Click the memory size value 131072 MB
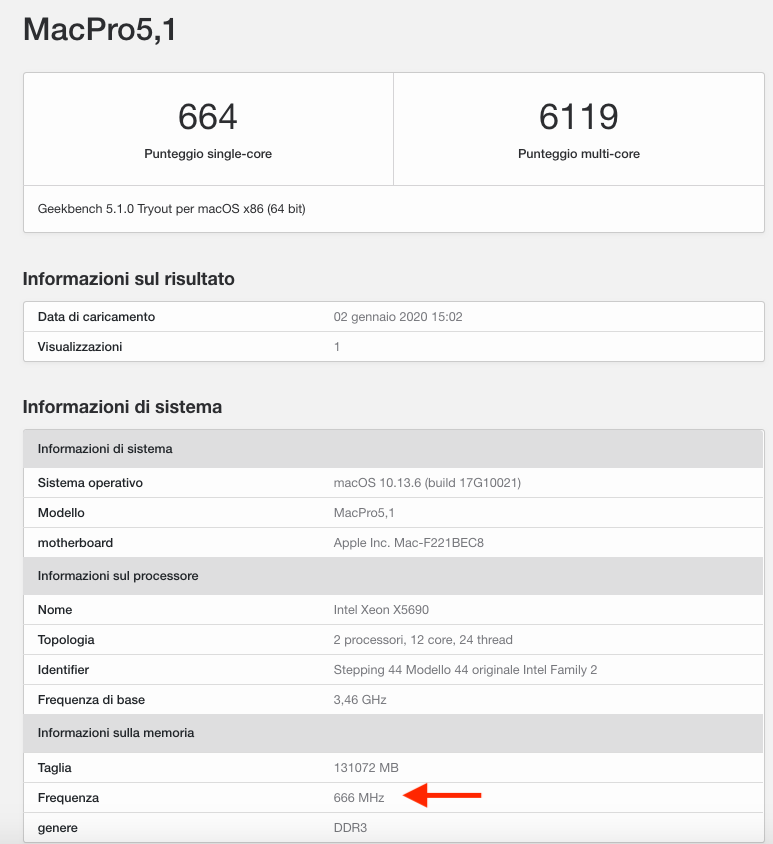The height and width of the screenshot is (844, 773). pyautogui.click(x=366, y=768)
